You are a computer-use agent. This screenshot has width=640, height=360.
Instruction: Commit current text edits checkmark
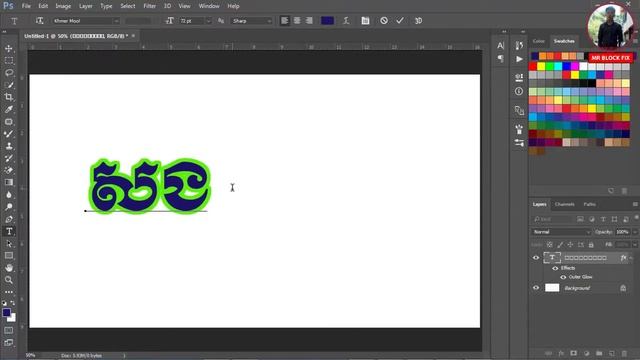pyautogui.click(x=400, y=21)
